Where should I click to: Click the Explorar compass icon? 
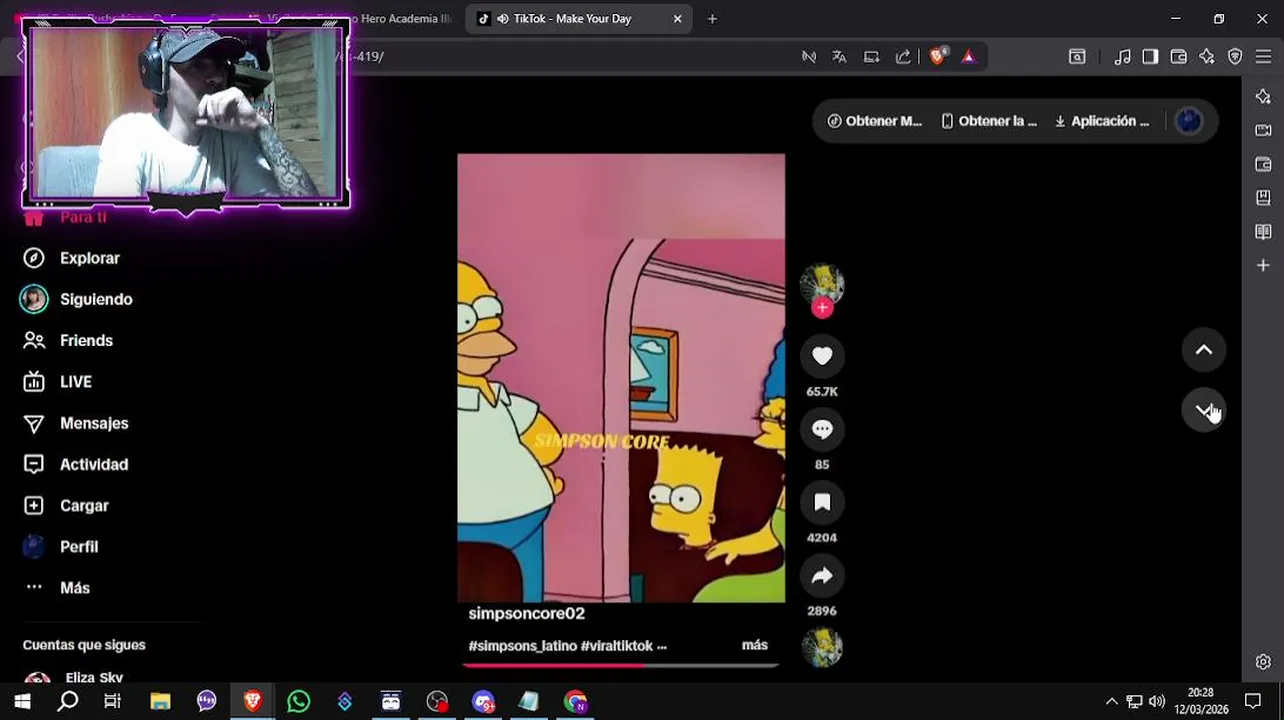(x=34, y=258)
